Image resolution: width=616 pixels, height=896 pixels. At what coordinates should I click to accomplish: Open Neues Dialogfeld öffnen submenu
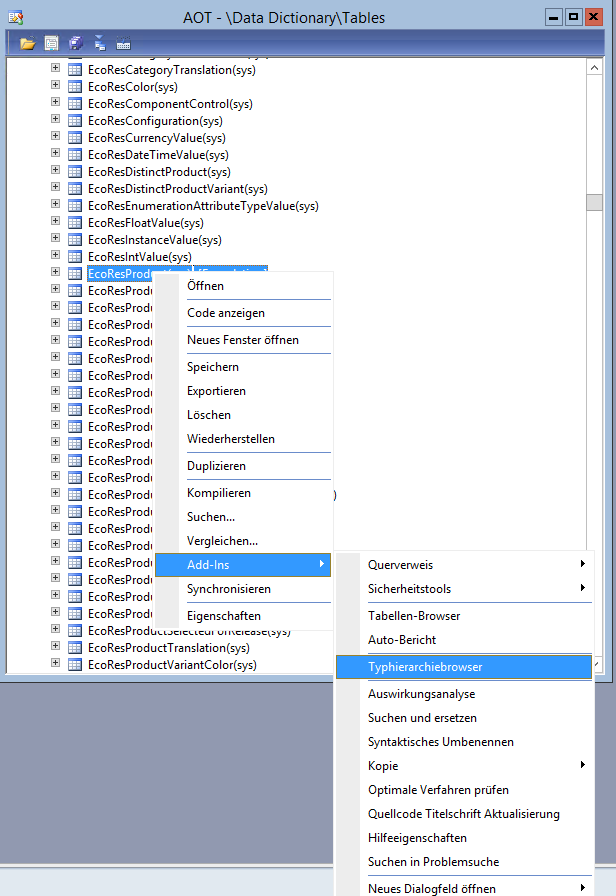[464, 889]
